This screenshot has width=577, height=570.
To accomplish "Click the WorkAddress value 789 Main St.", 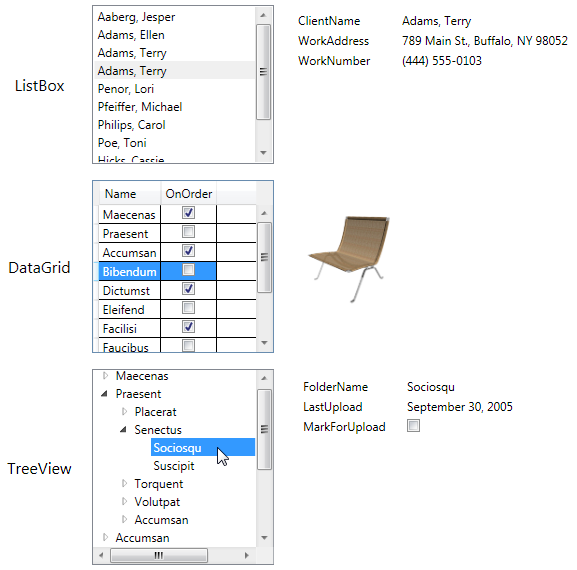I will pyautogui.click(x=485, y=41).
